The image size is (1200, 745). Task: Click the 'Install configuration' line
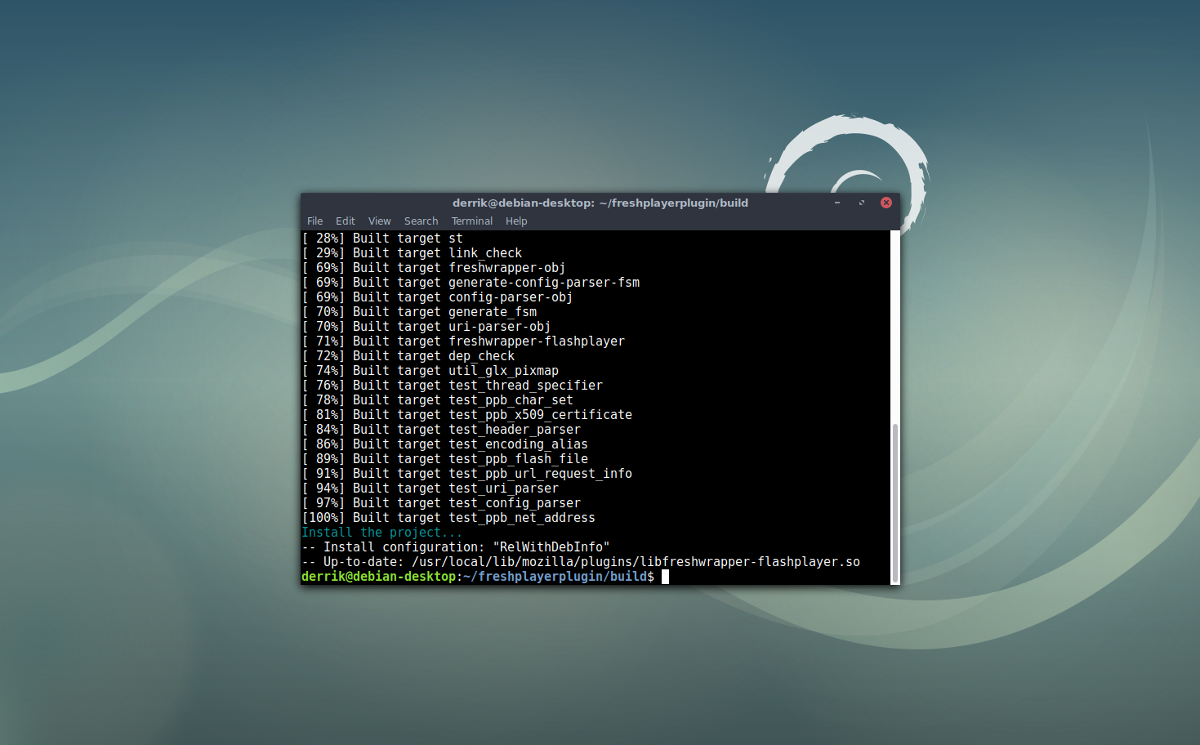(x=456, y=547)
